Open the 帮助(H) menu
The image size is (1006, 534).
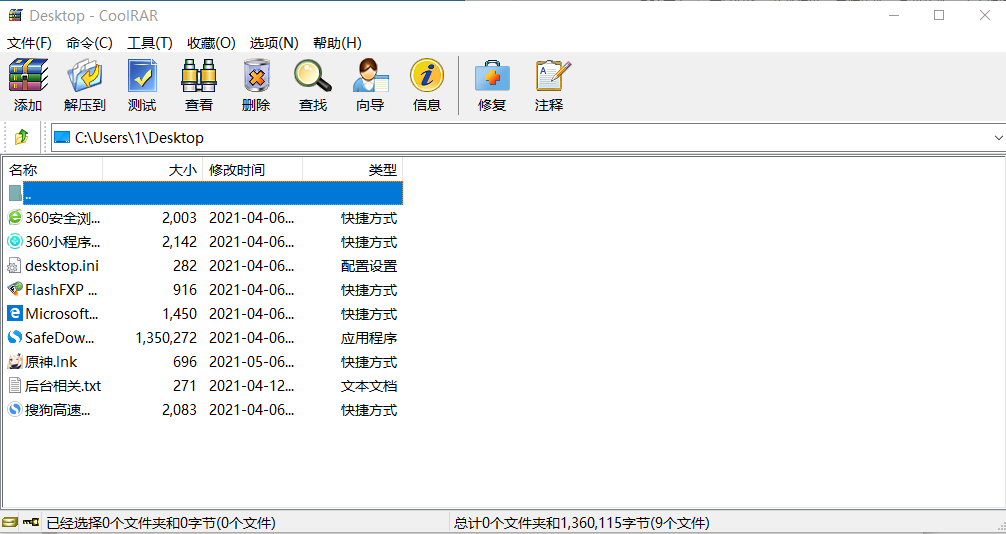tap(337, 43)
